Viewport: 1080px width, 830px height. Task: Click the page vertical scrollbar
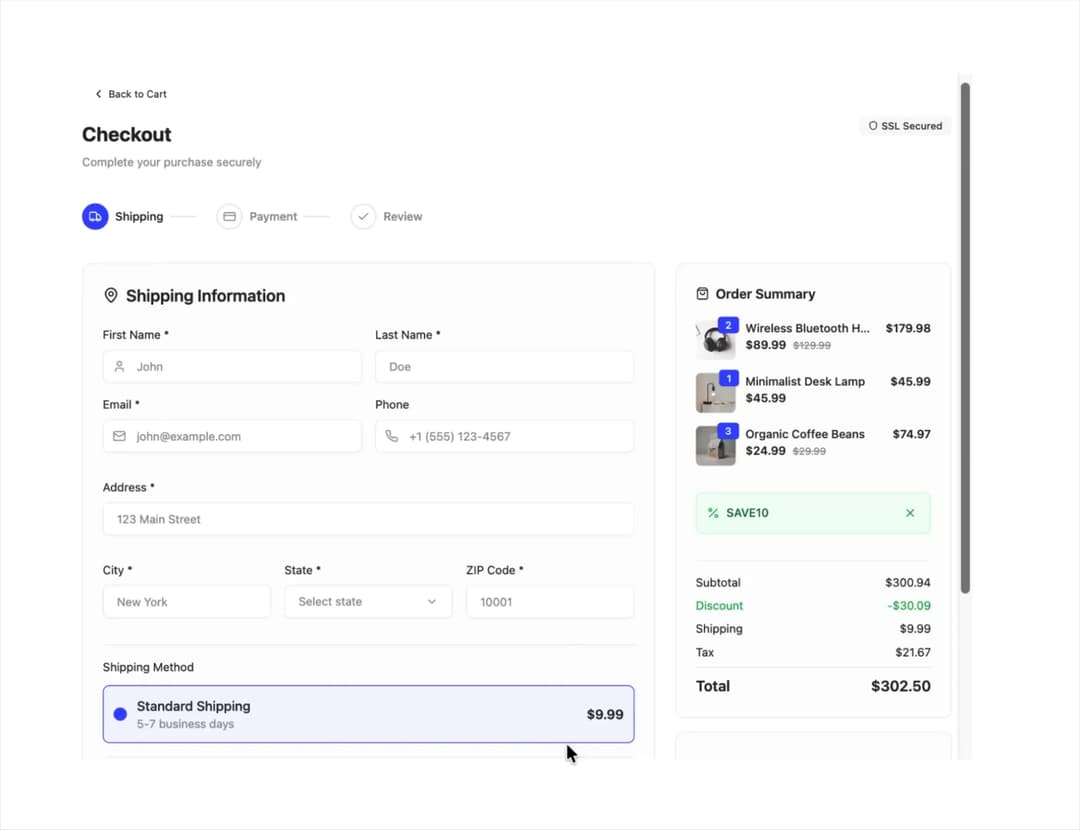pos(965,338)
